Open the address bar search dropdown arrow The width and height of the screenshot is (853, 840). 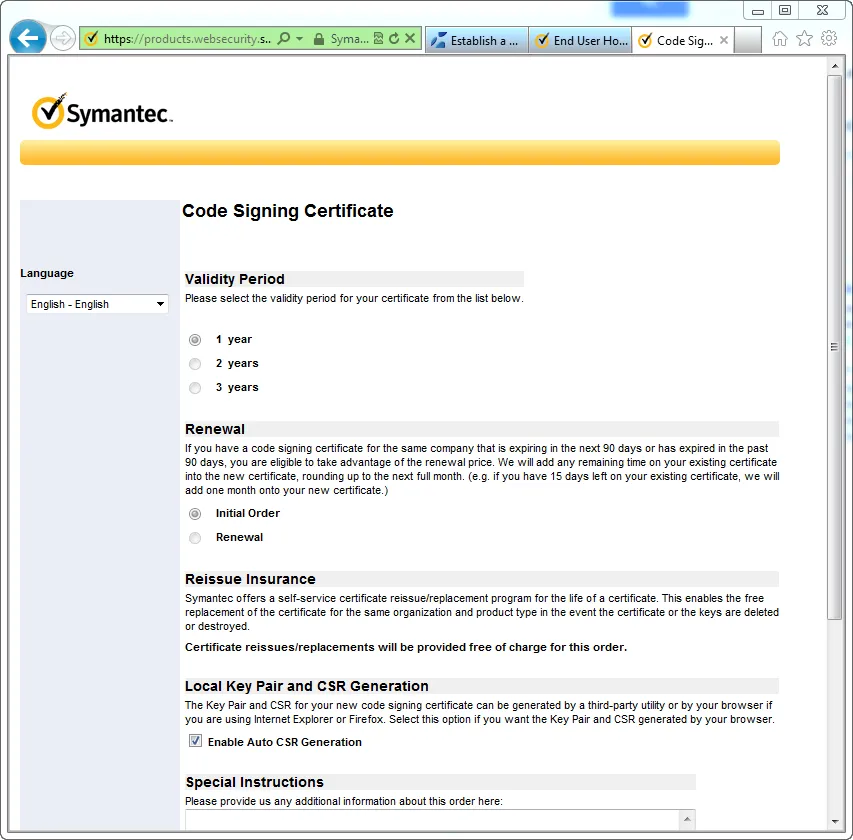click(x=299, y=39)
